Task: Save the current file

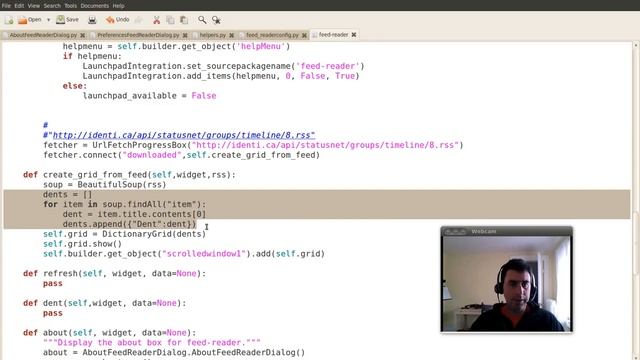Action: (67, 20)
